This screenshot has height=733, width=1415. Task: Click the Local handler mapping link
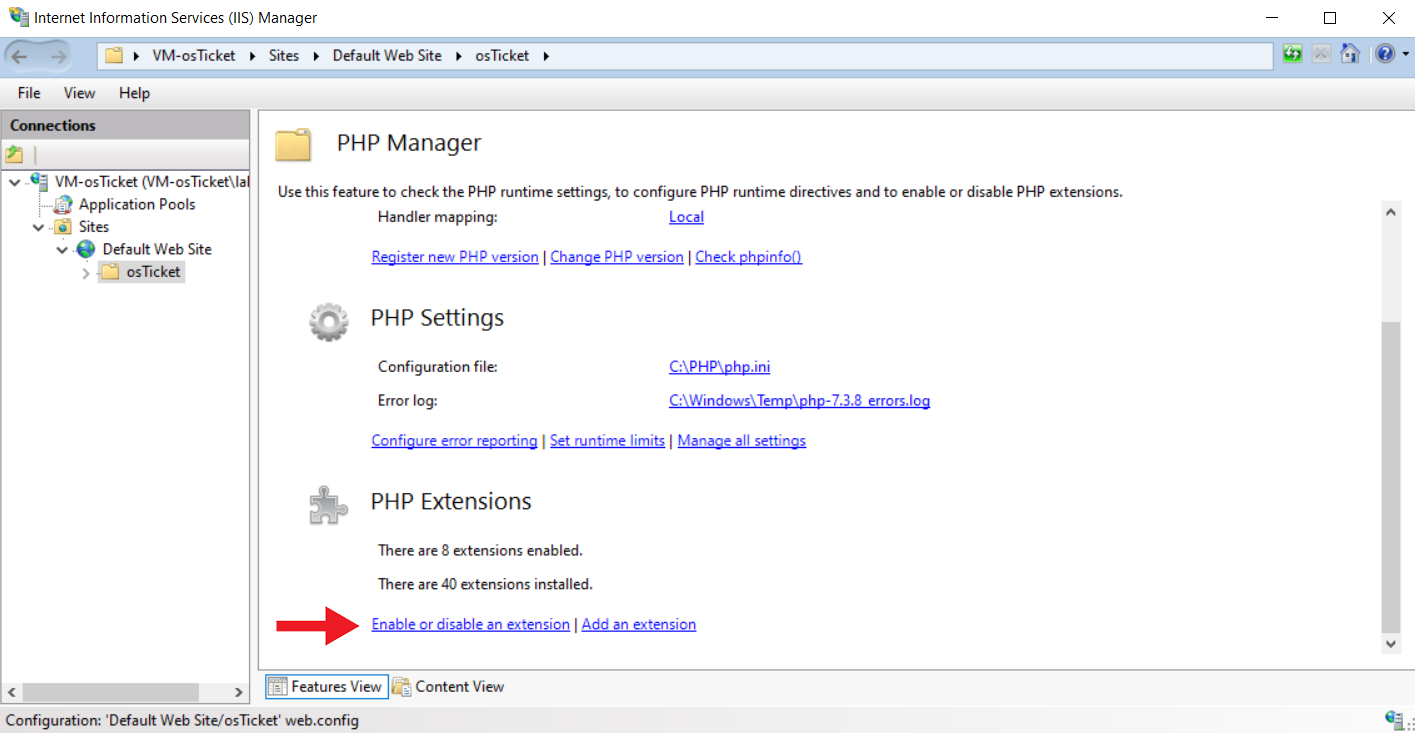tap(686, 217)
